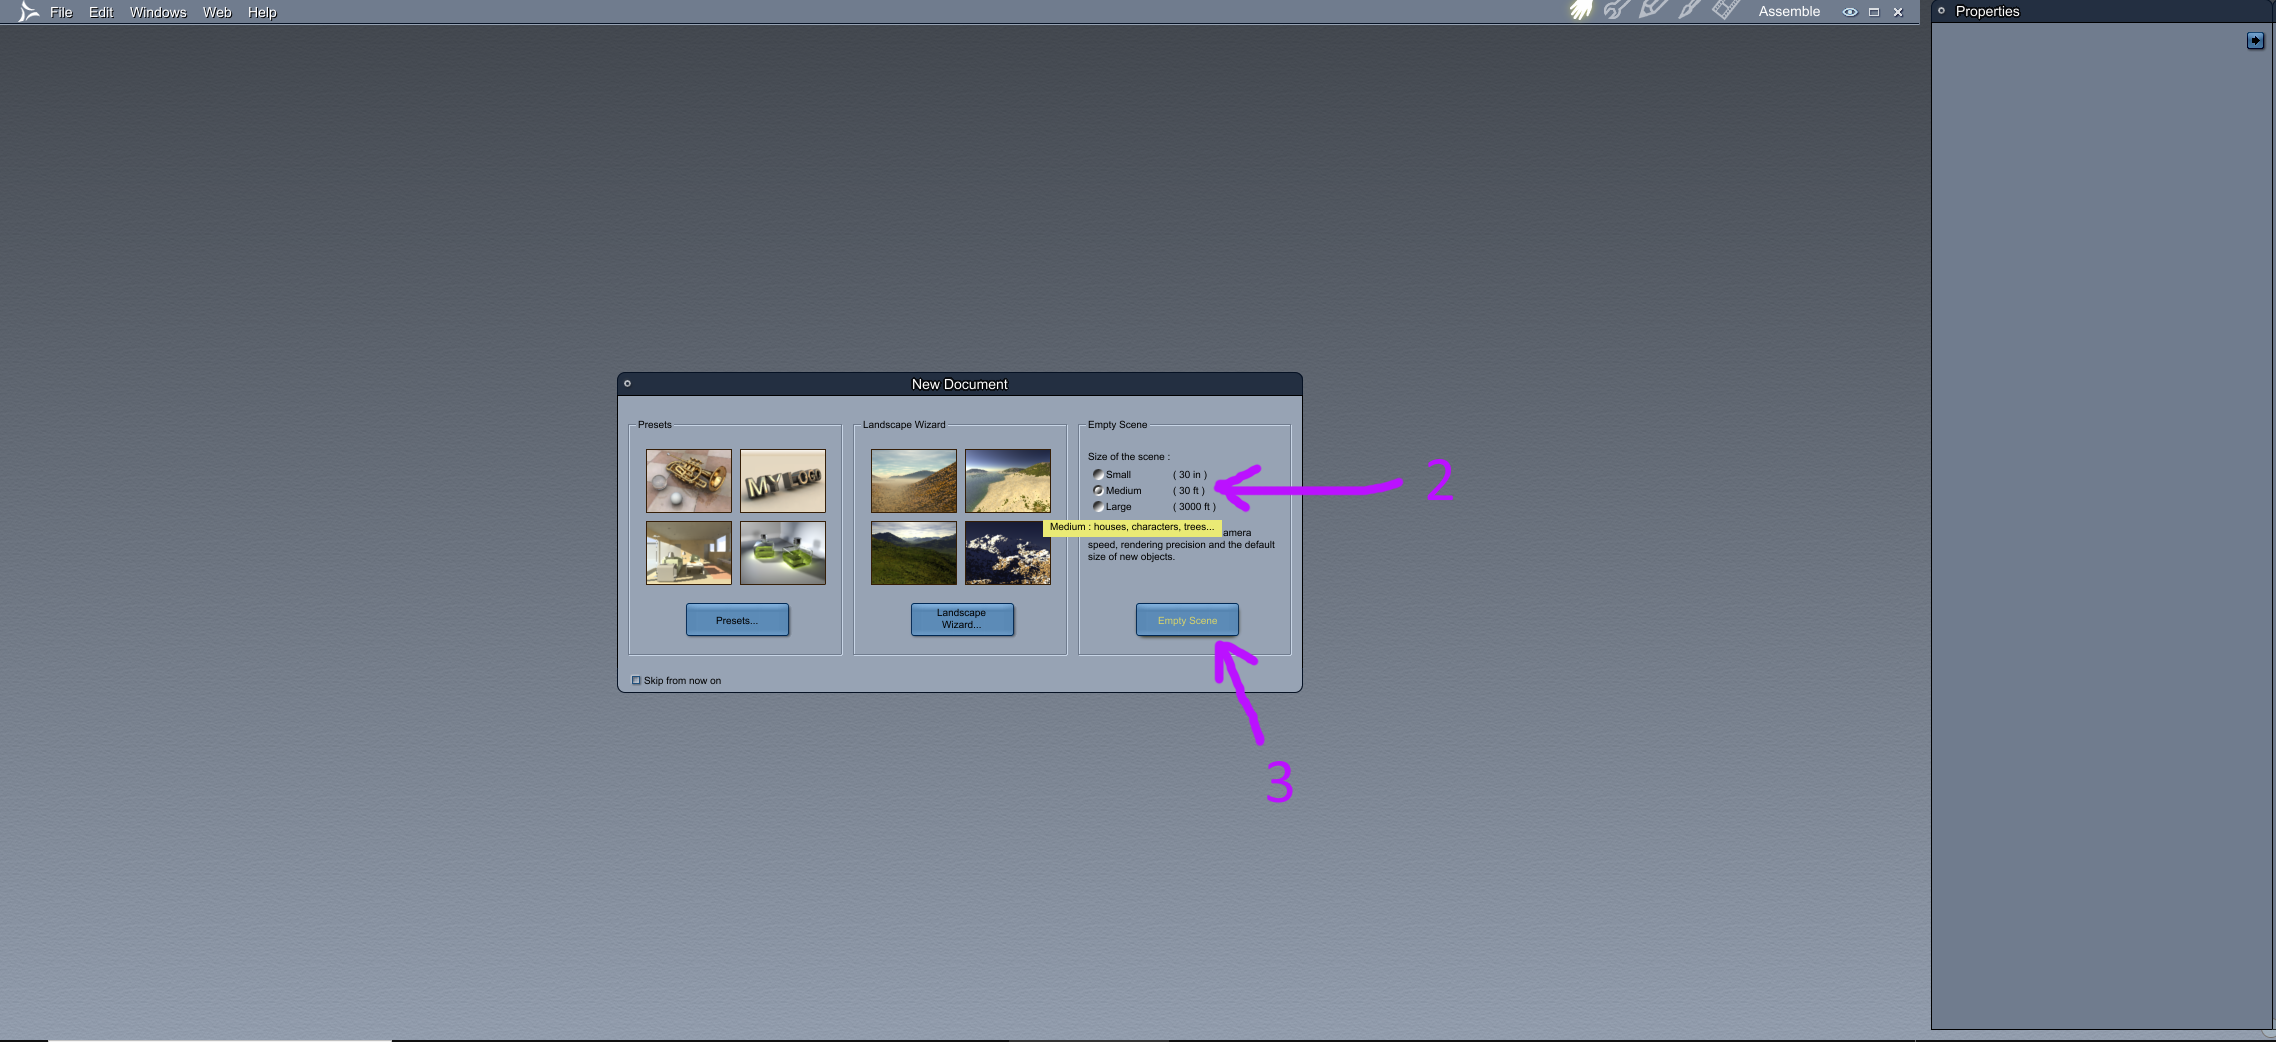Open the Model room wrench icon
This screenshot has height=1042, width=2276.
pos(1617,10)
